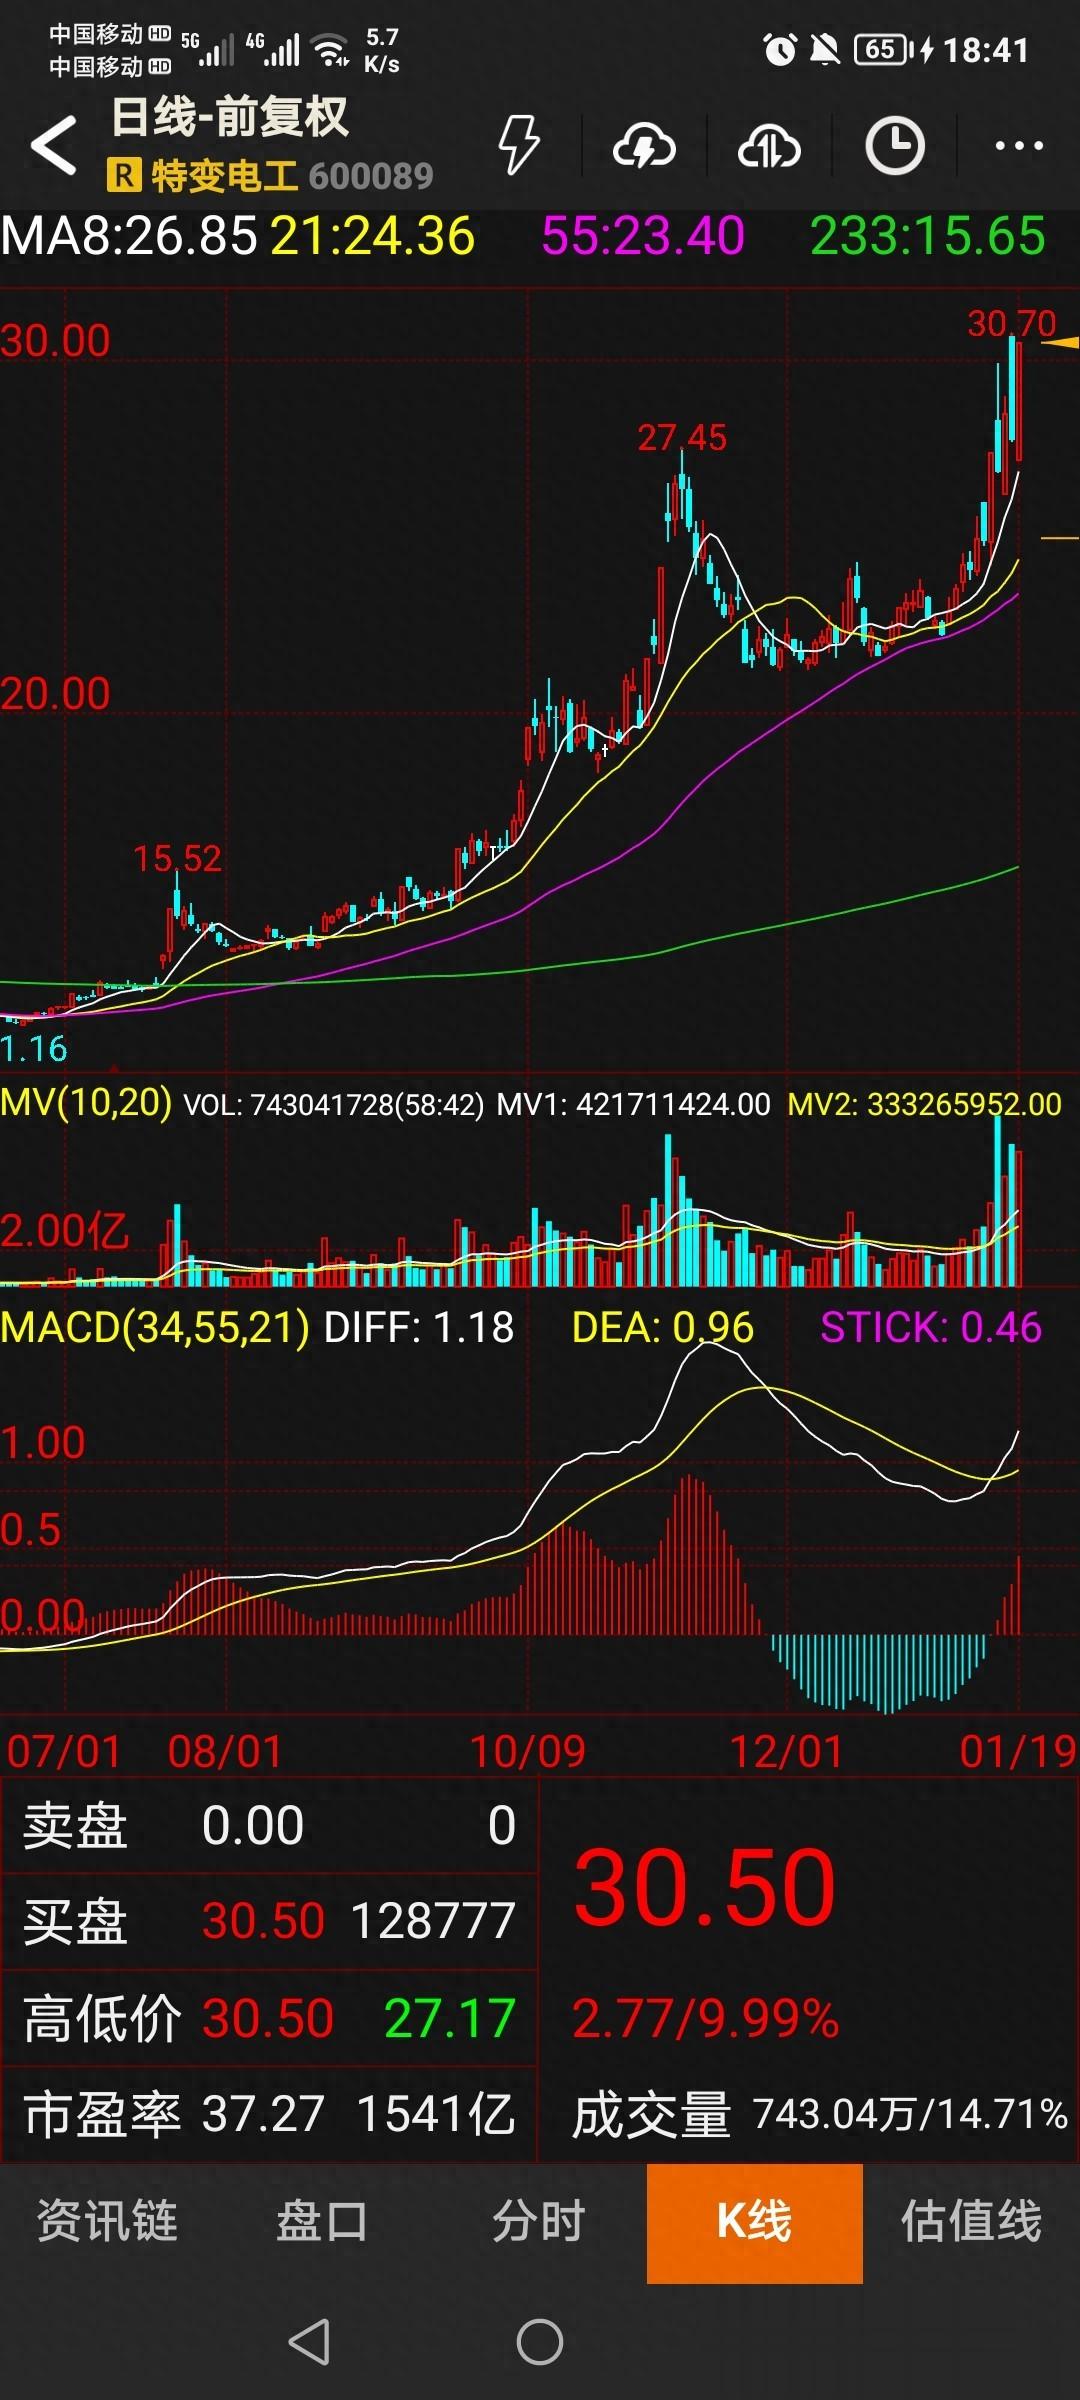Open the three-dot more menu

(x=1019, y=146)
